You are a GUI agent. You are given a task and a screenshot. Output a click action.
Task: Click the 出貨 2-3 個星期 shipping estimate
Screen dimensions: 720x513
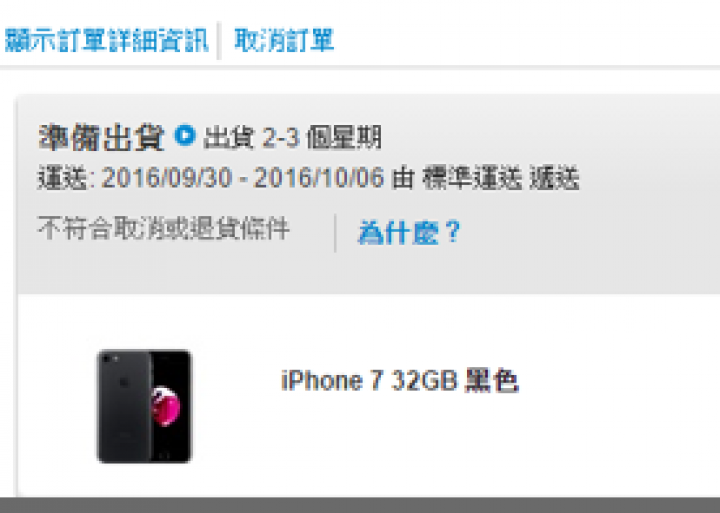292,137
